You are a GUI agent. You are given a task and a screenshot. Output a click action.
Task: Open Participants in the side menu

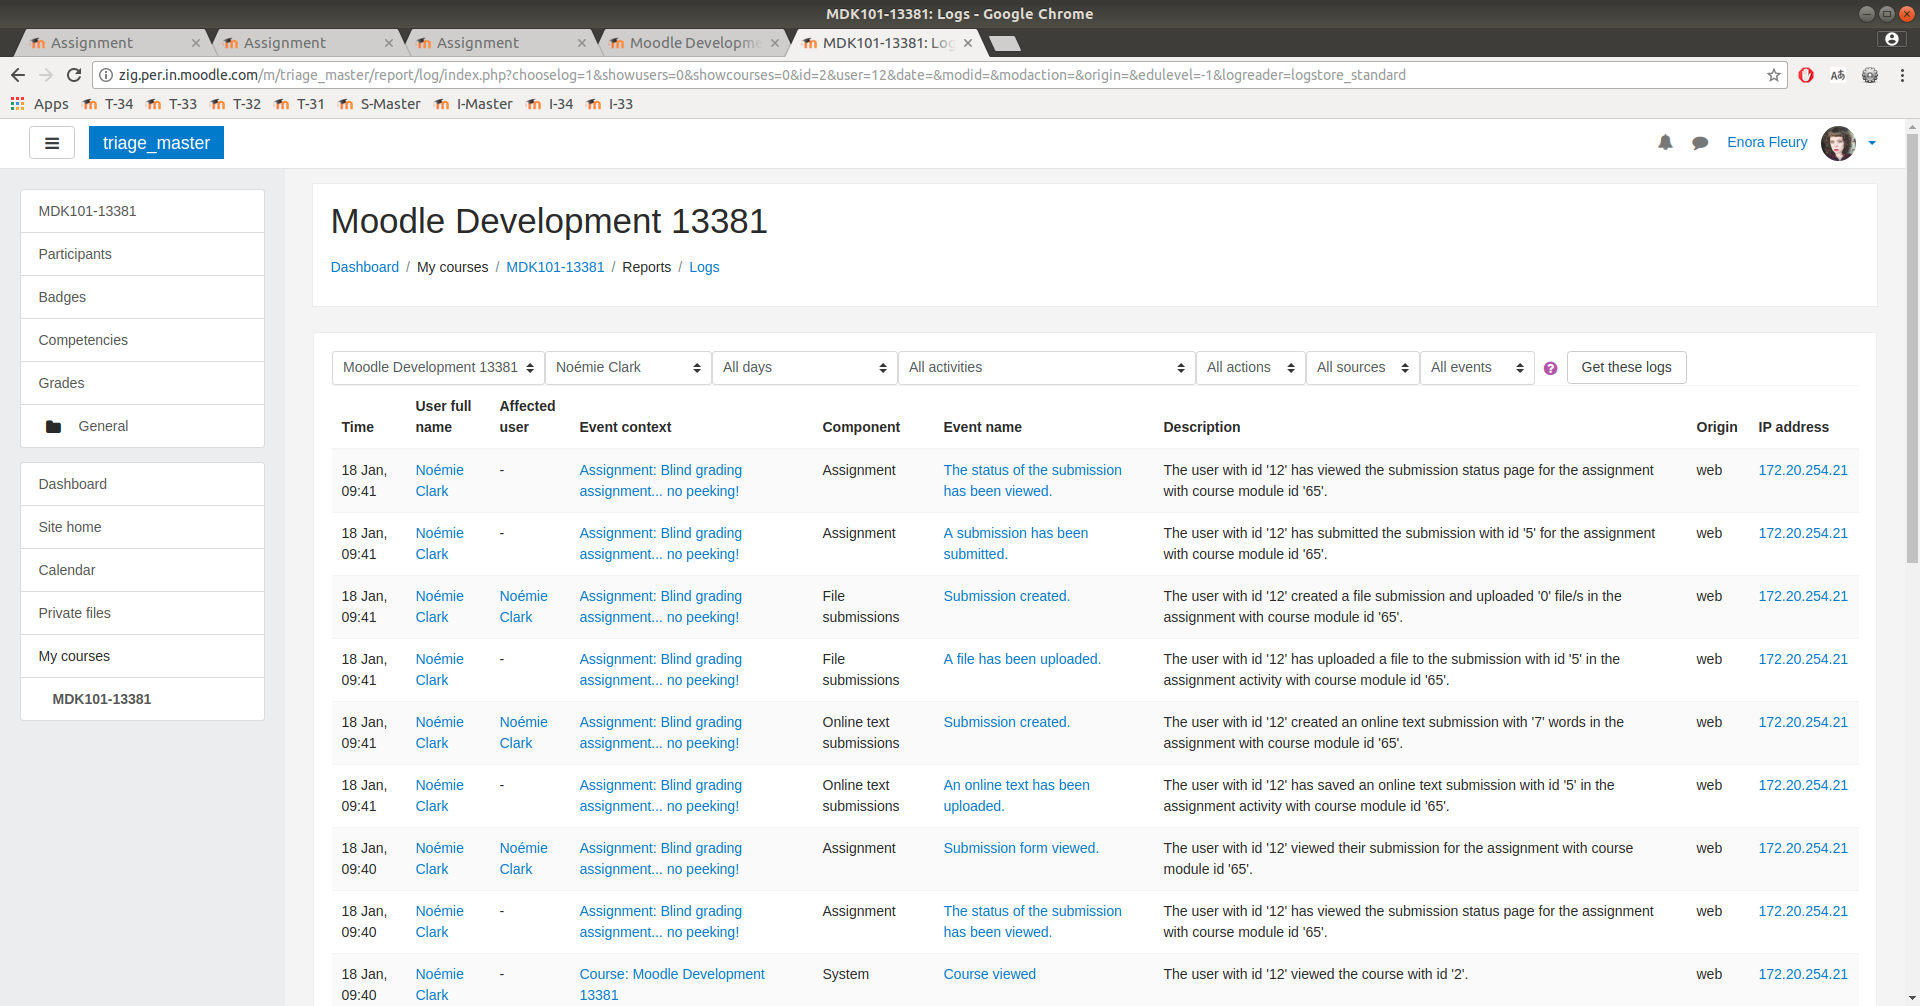142,254
